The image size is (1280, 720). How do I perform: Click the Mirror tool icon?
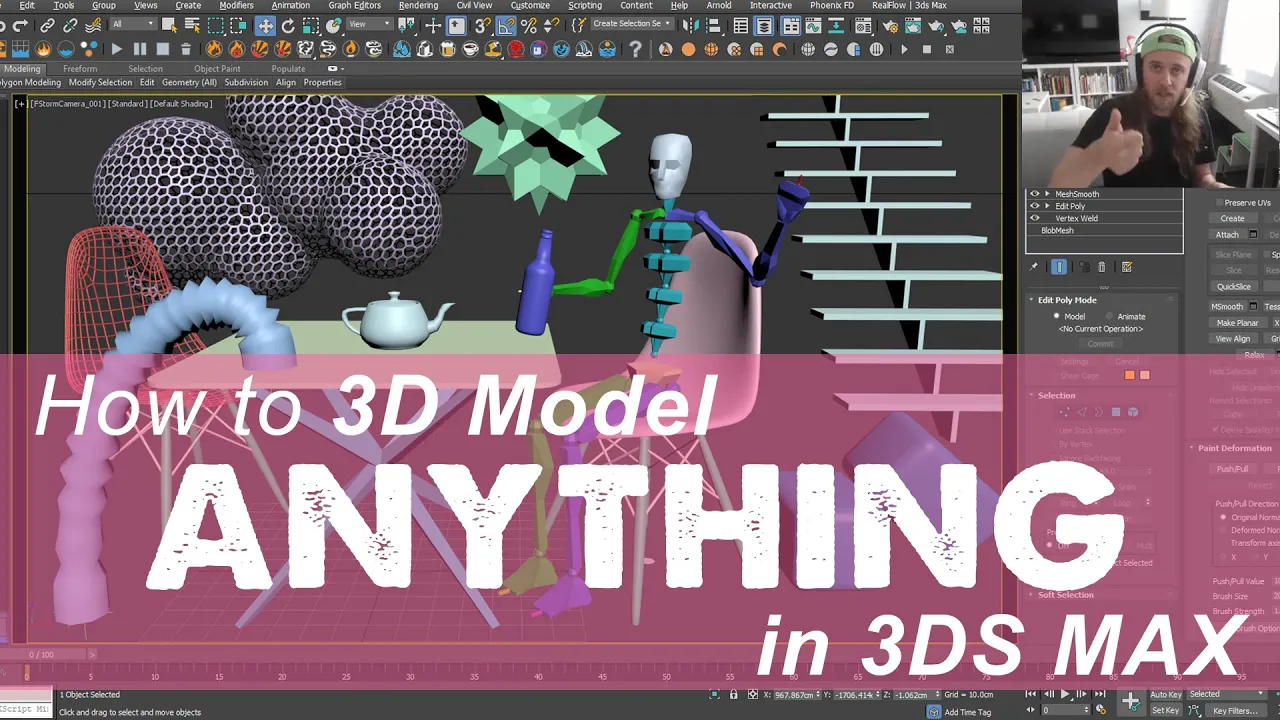coord(691,25)
